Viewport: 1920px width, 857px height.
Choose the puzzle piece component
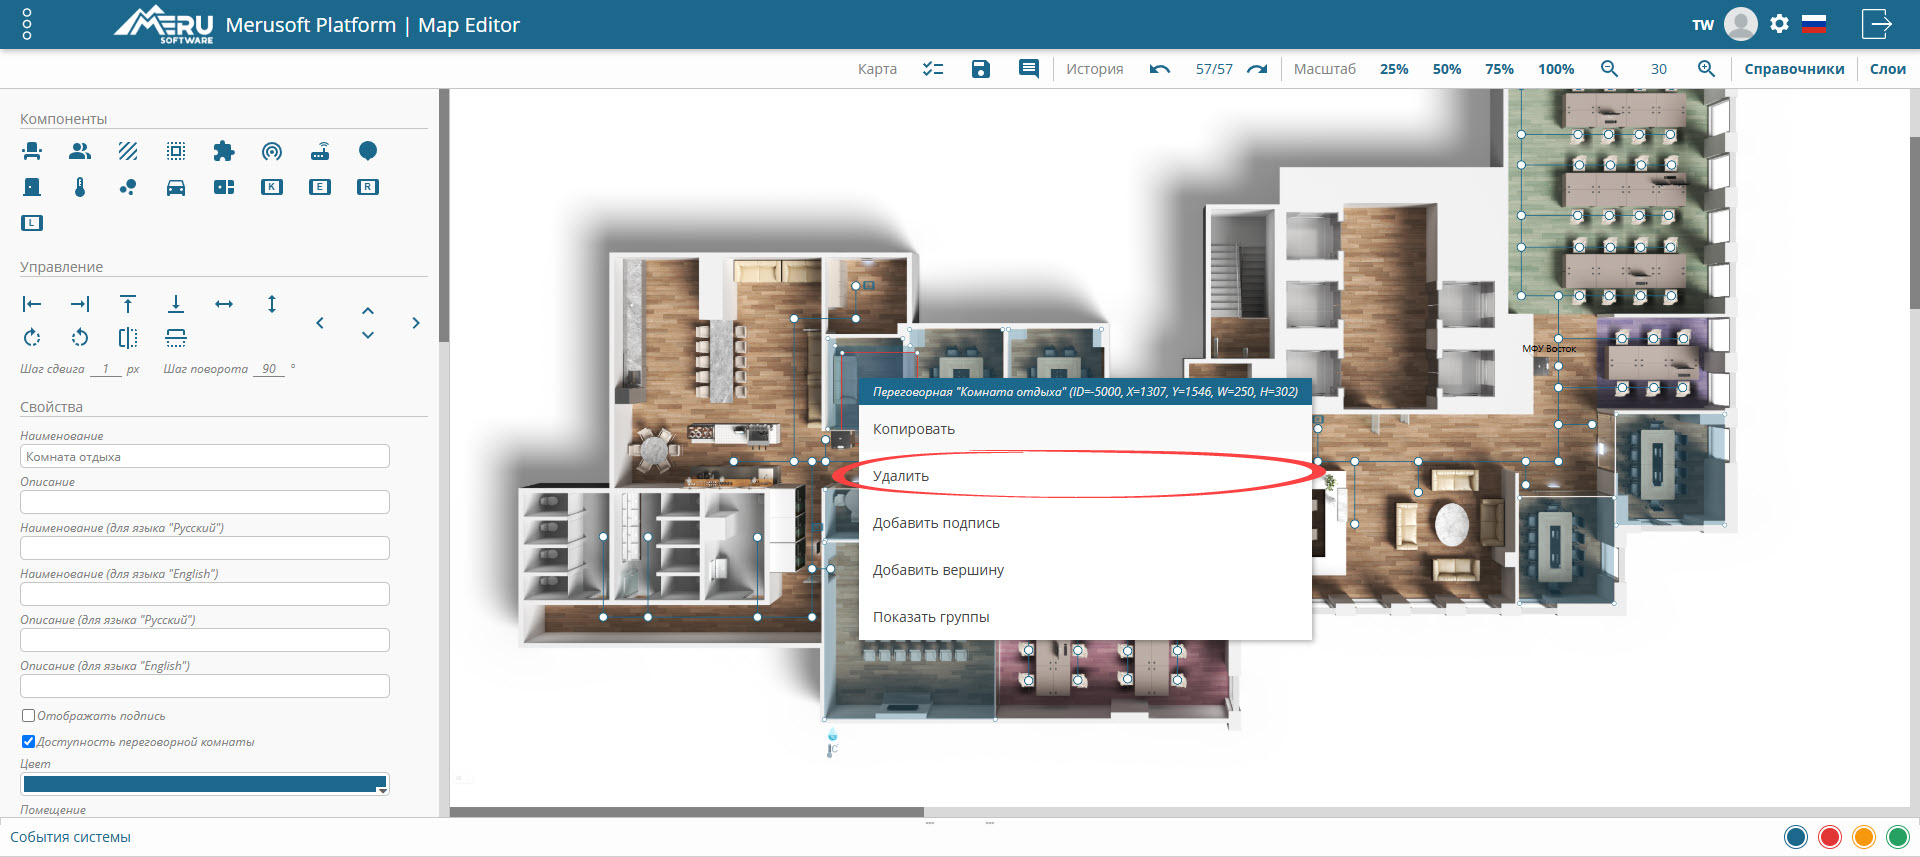224,151
